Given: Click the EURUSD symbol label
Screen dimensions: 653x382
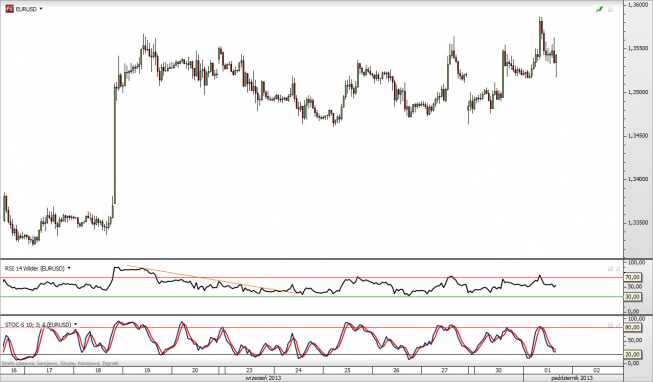Looking at the screenshot, I should click(26, 9).
